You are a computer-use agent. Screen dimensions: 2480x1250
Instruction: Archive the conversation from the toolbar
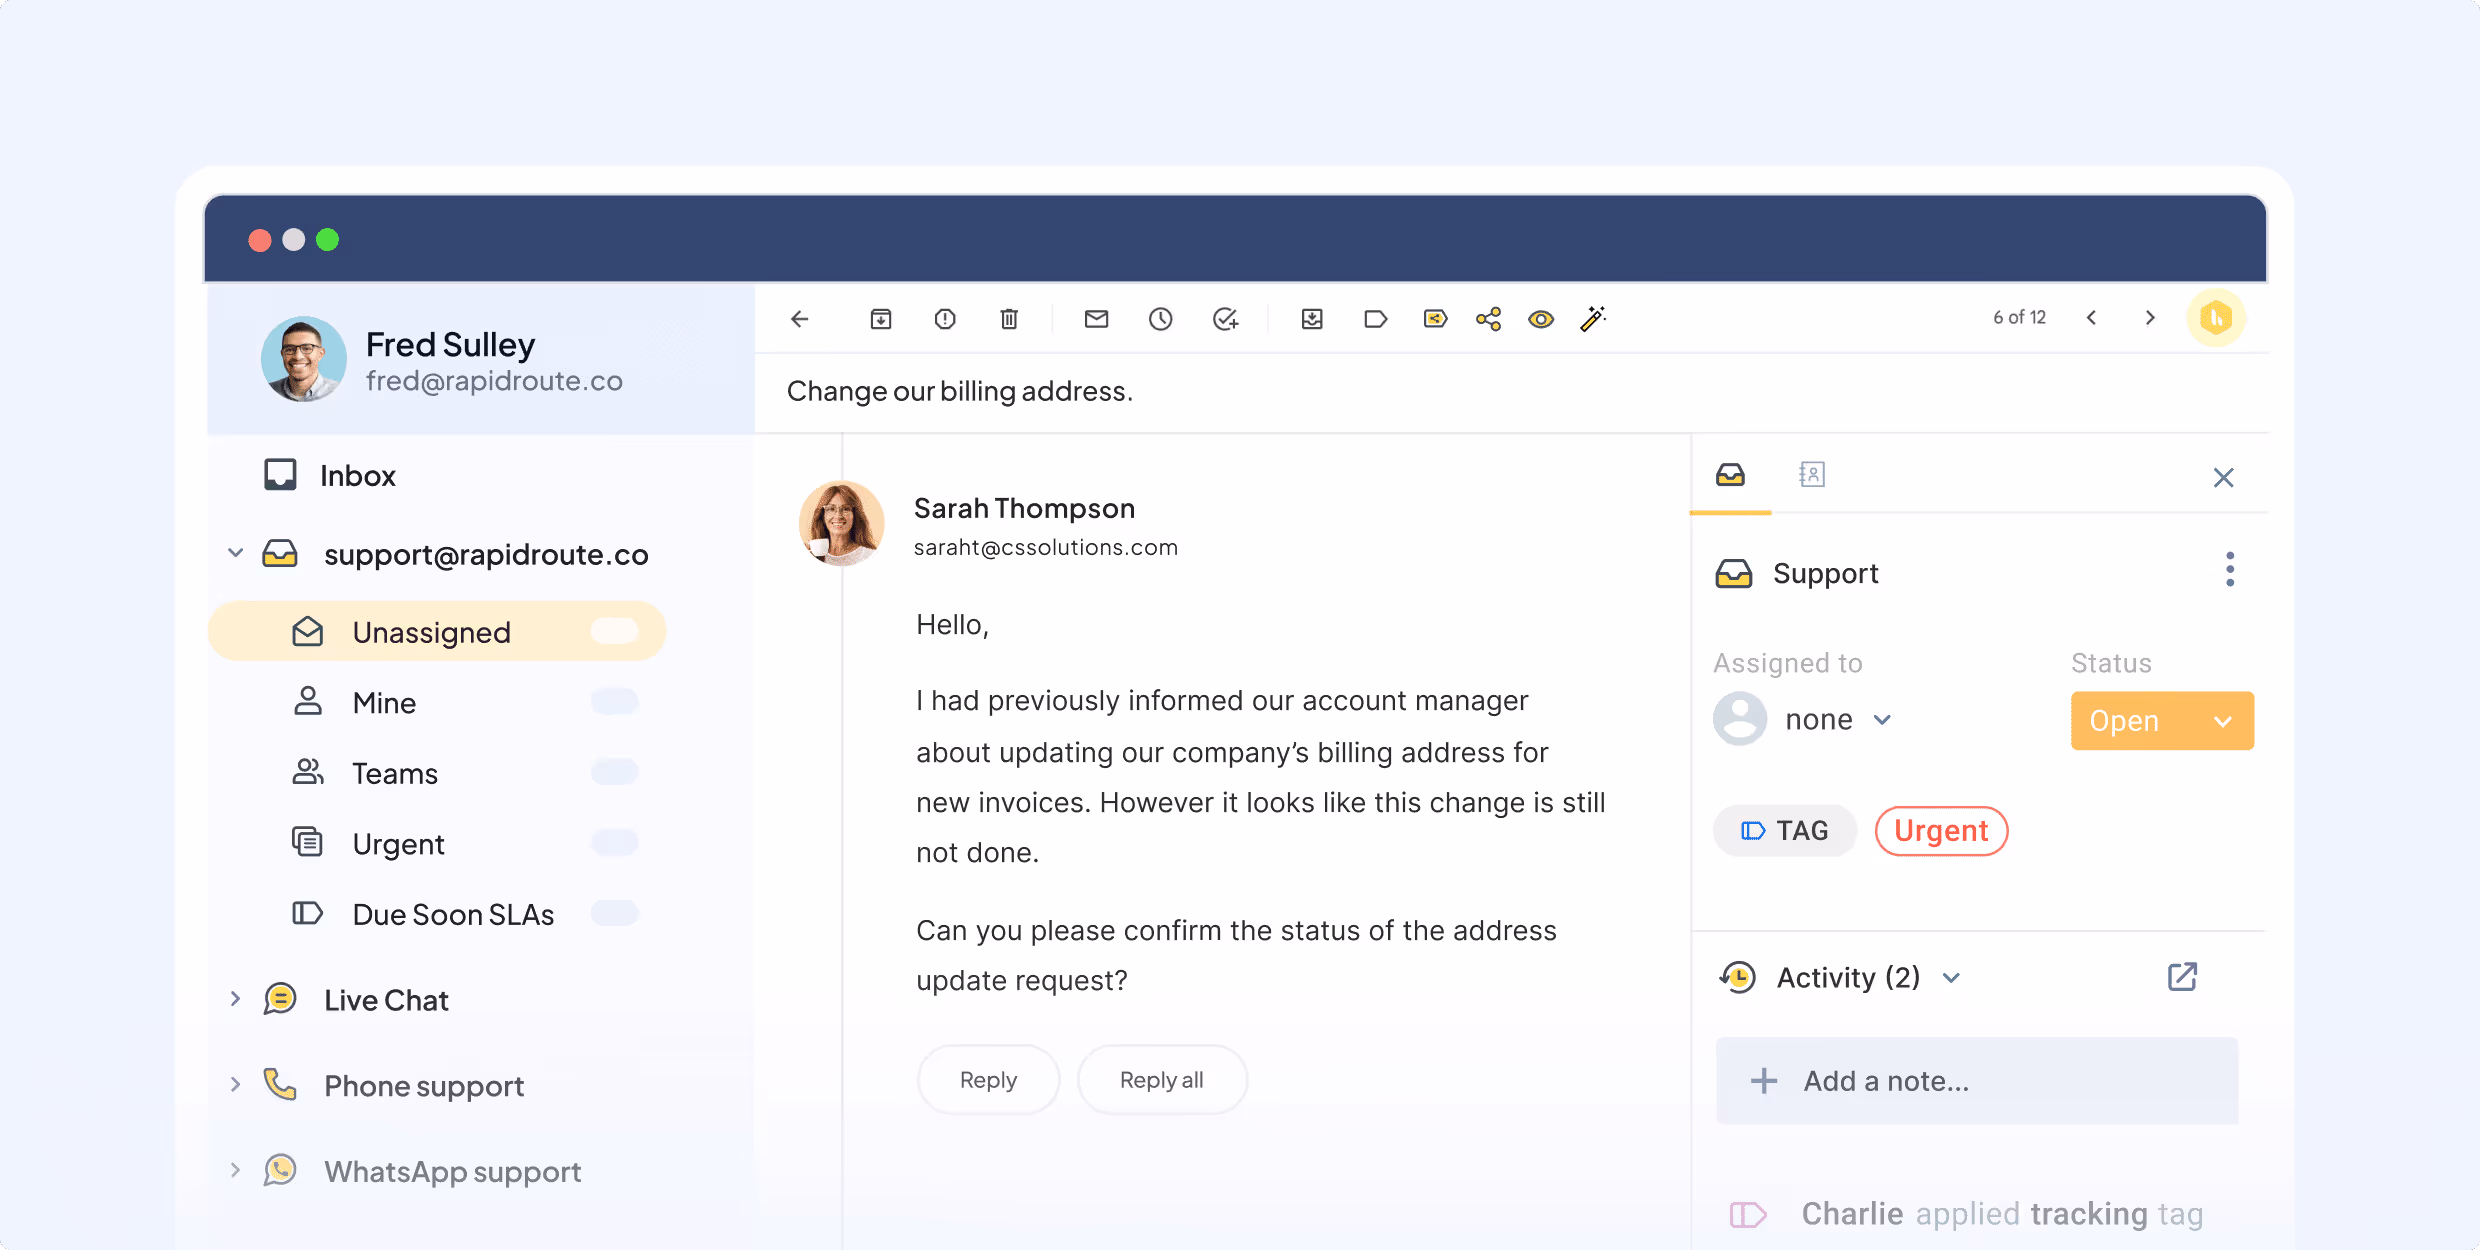(881, 318)
